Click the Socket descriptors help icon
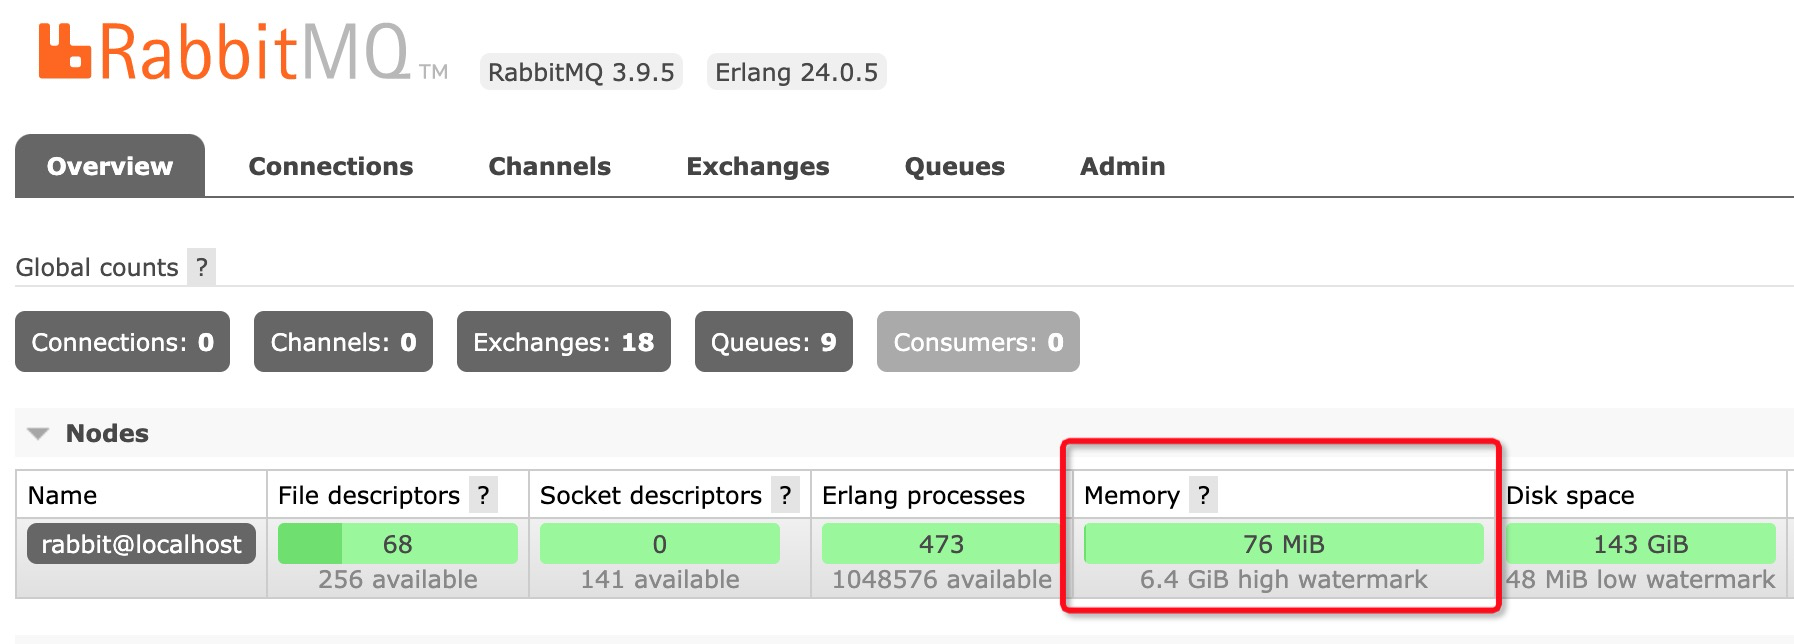1794x644 pixels. (x=786, y=494)
